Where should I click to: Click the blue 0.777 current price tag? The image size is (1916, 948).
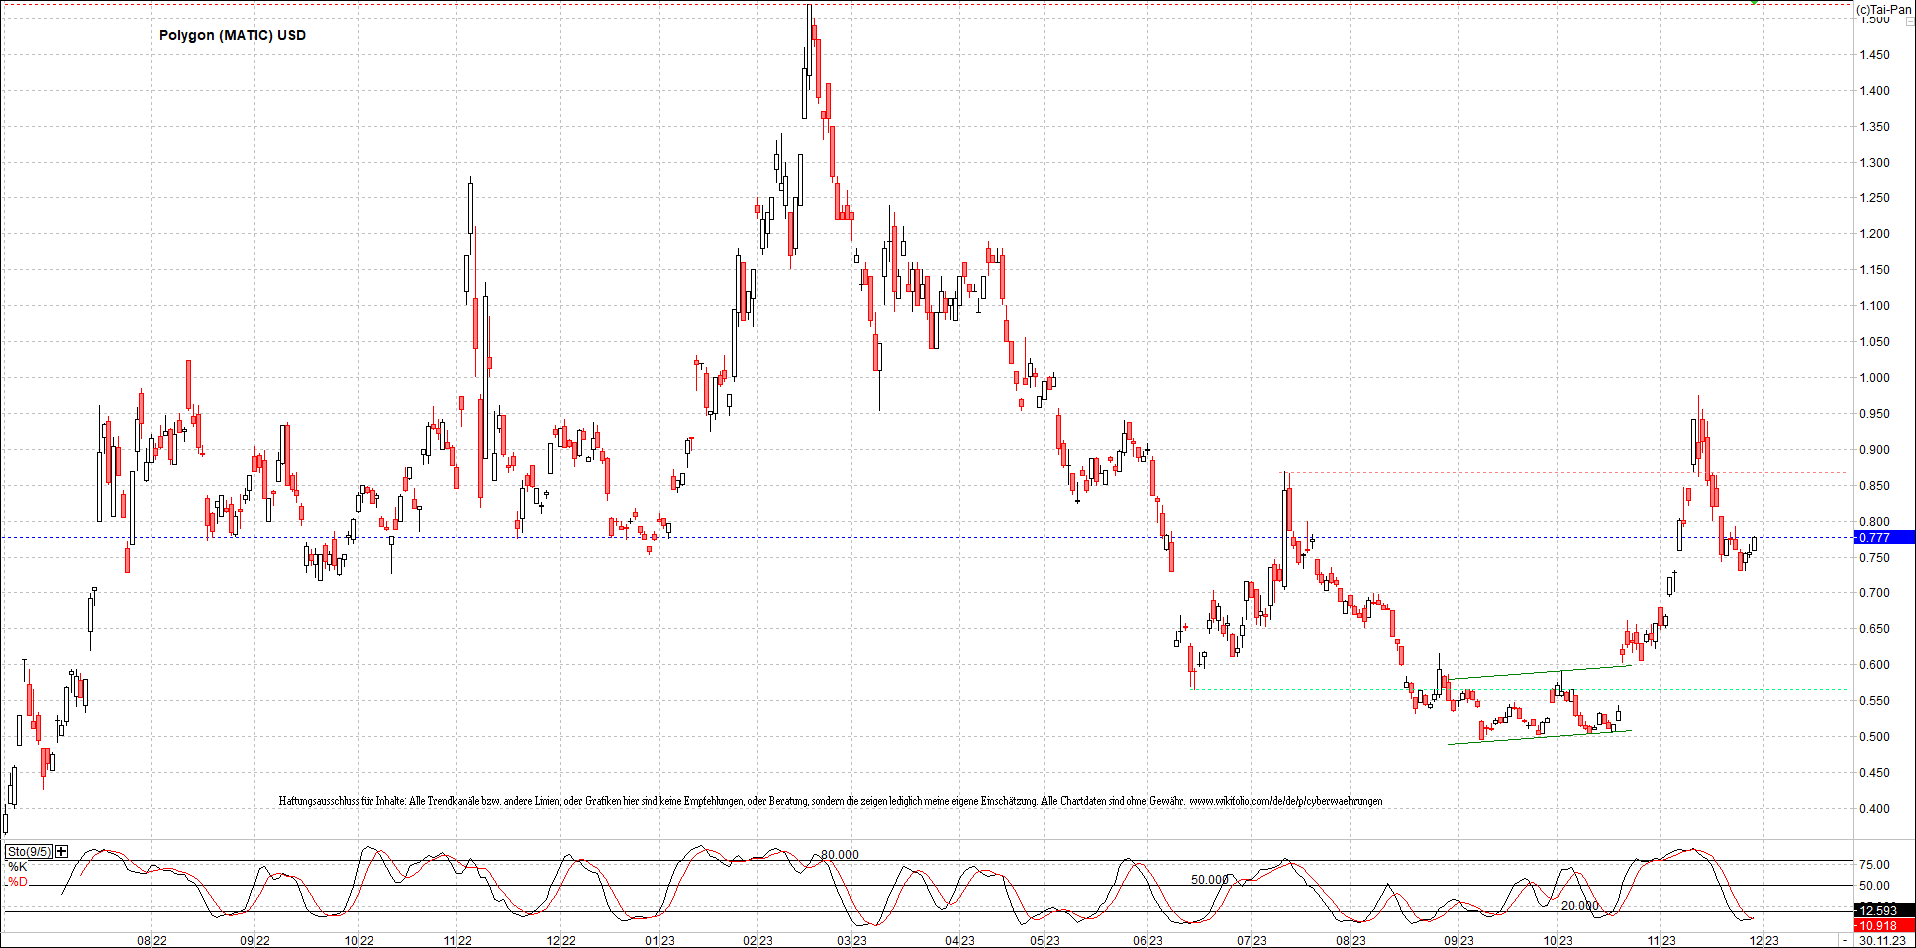tap(1884, 537)
